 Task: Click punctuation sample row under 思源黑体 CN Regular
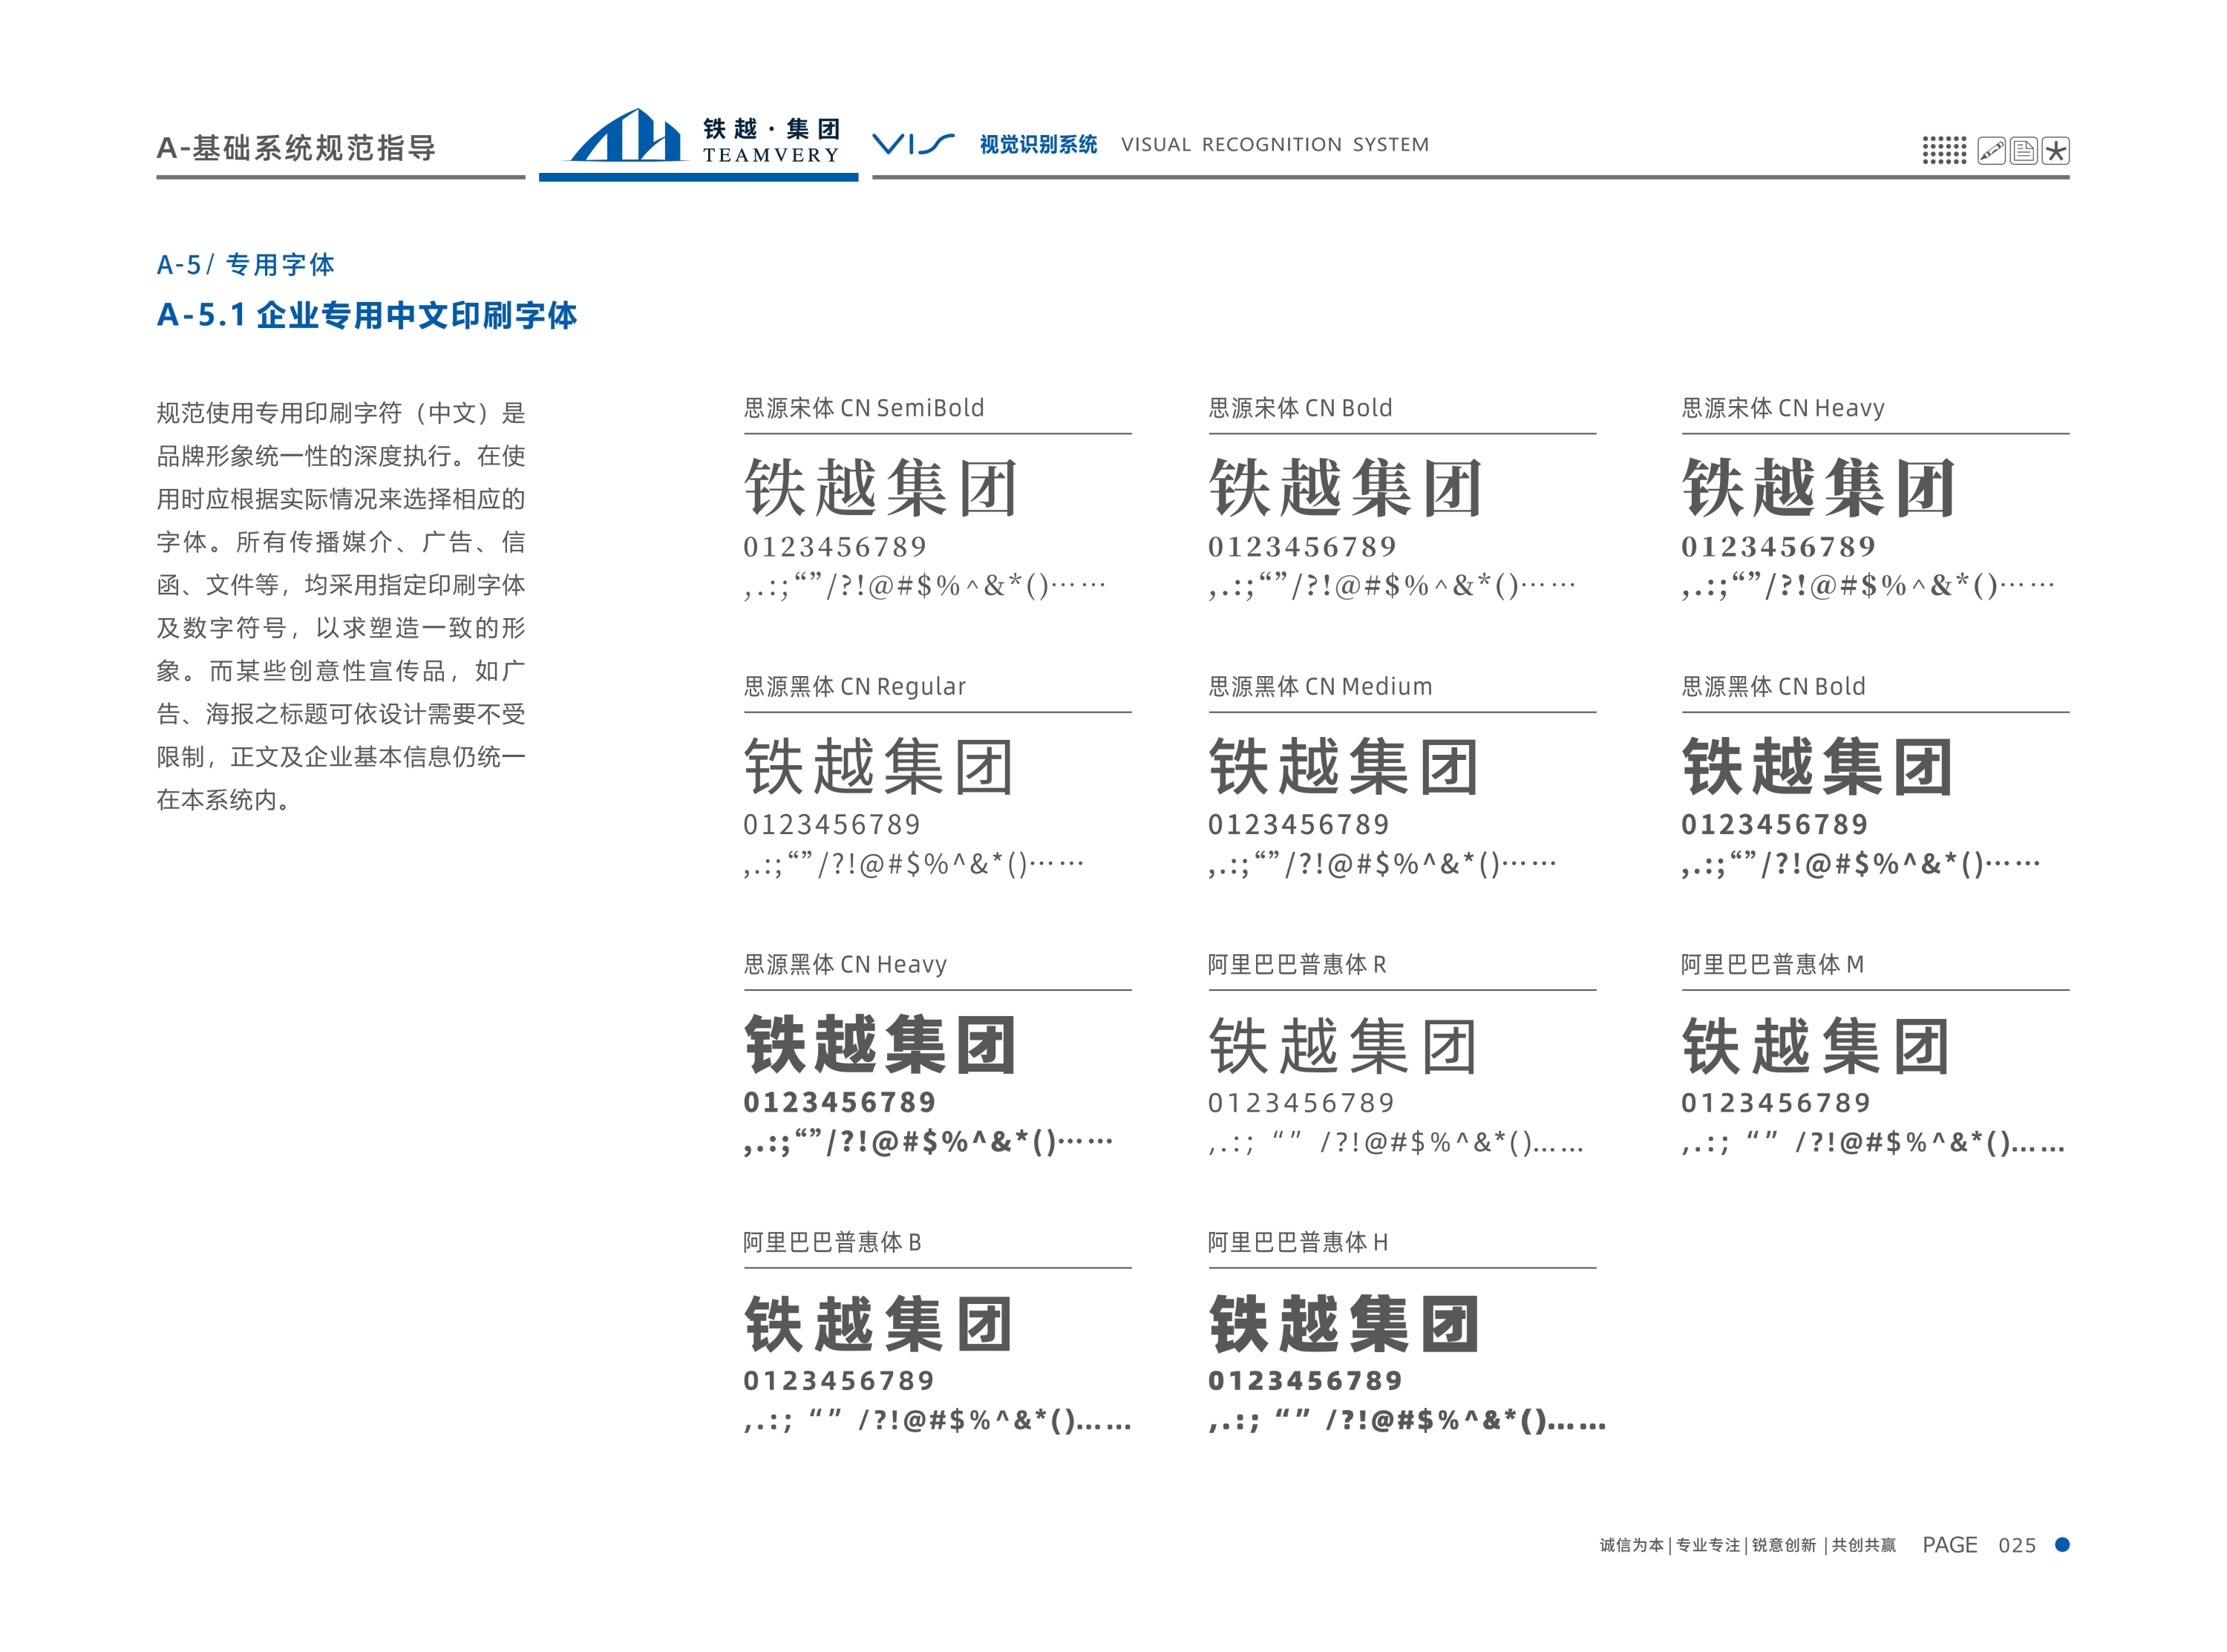pyautogui.click(x=913, y=863)
